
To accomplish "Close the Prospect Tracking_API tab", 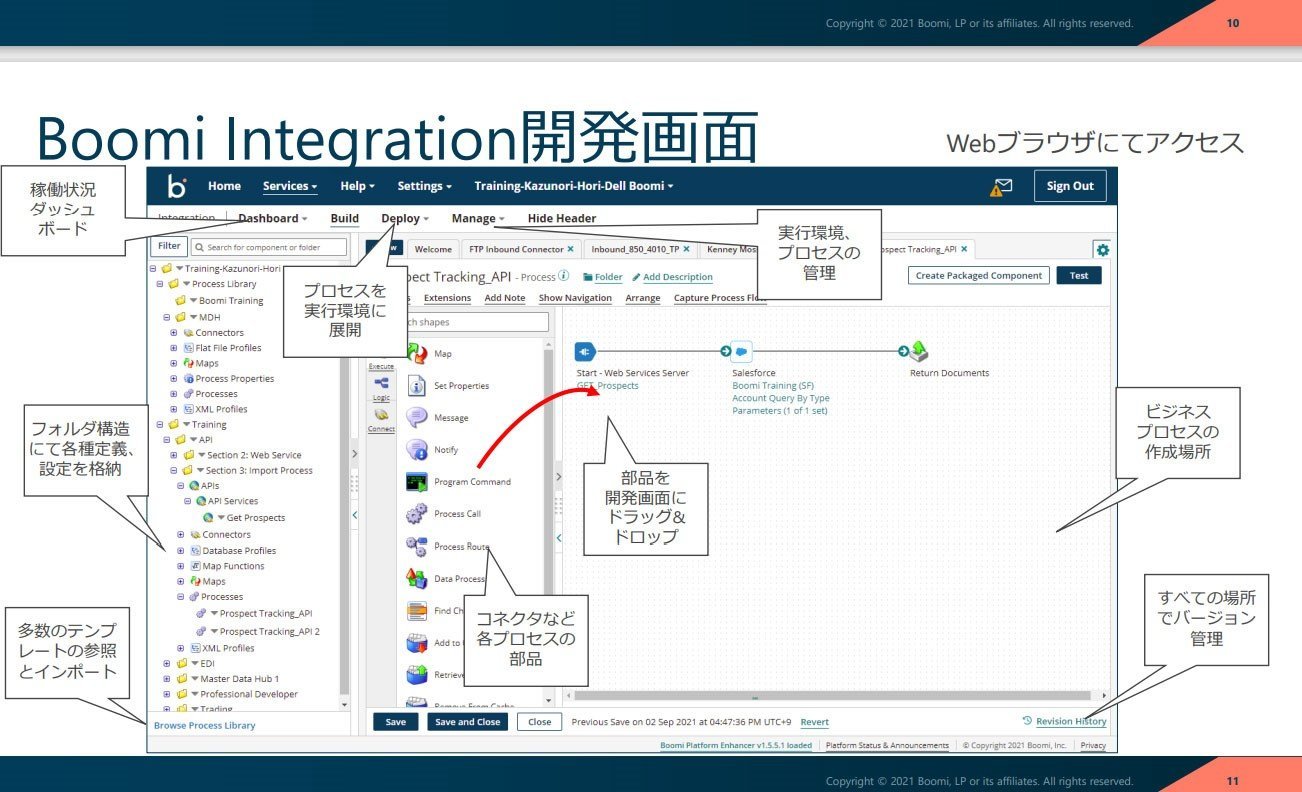I will point(965,249).
